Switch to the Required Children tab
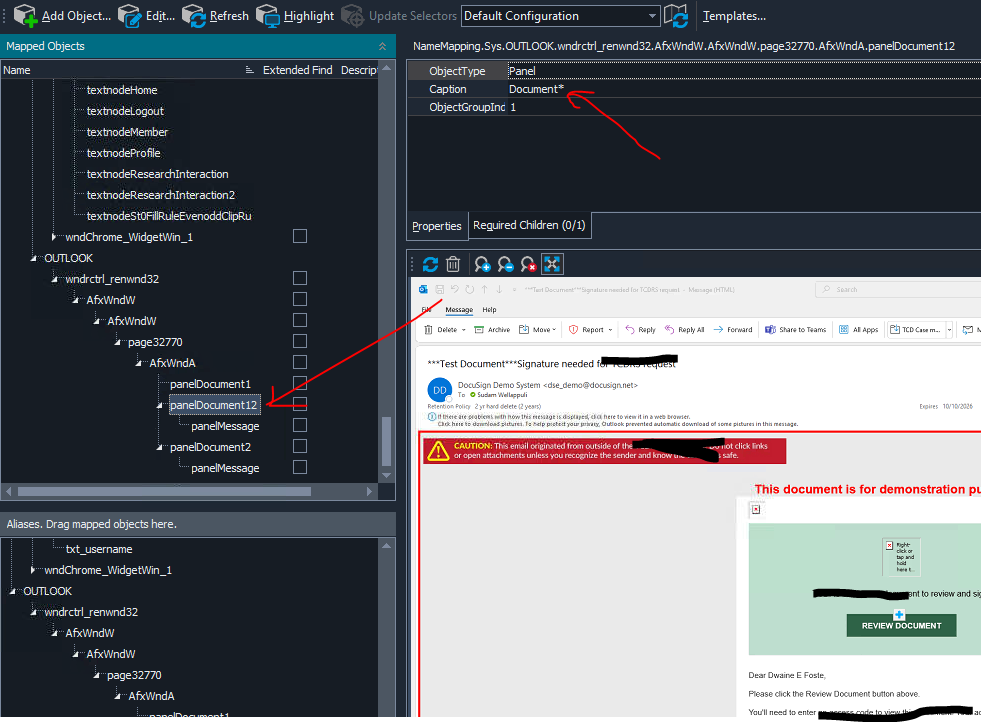This screenshot has height=722, width=981. coord(529,226)
